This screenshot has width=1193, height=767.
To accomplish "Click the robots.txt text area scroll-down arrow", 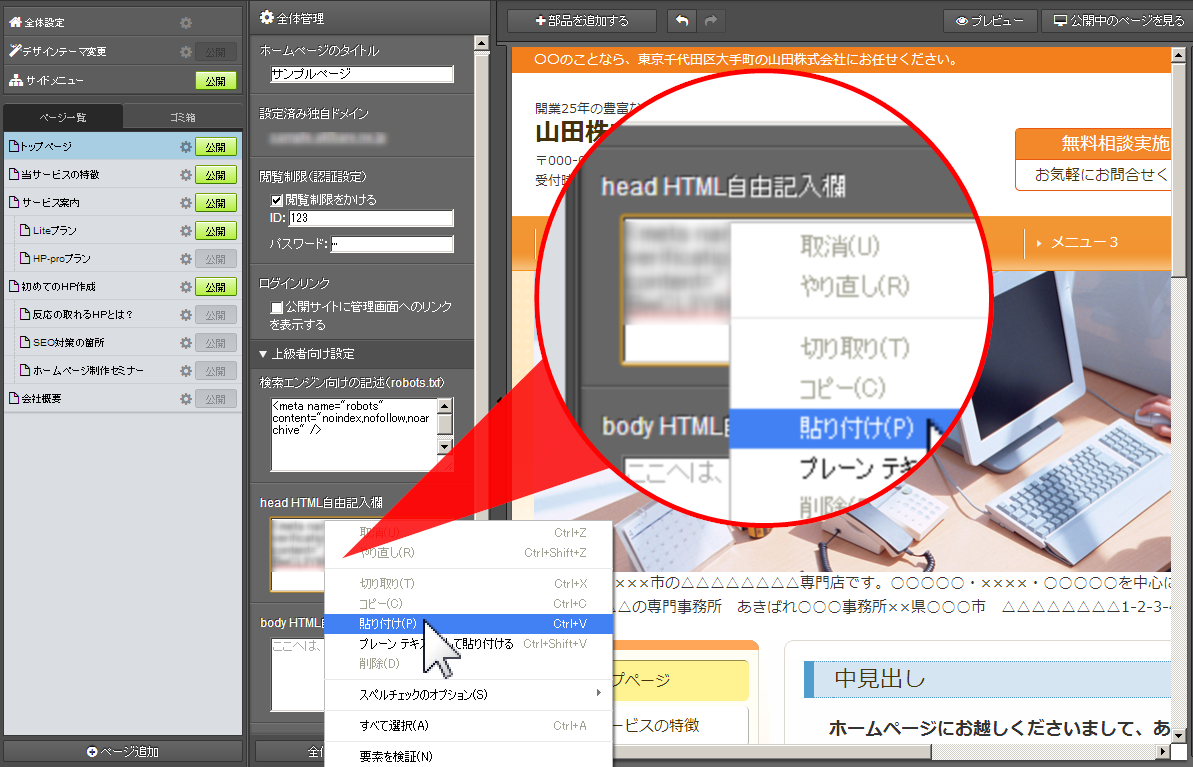I will [446, 448].
